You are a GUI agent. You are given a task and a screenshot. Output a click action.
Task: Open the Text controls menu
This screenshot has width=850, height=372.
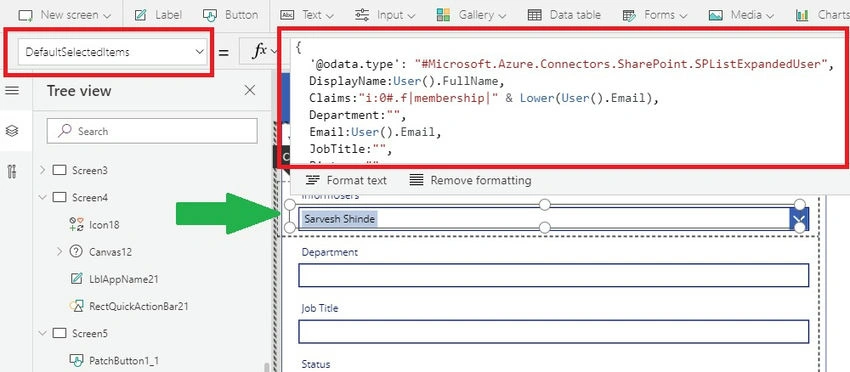(x=306, y=15)
